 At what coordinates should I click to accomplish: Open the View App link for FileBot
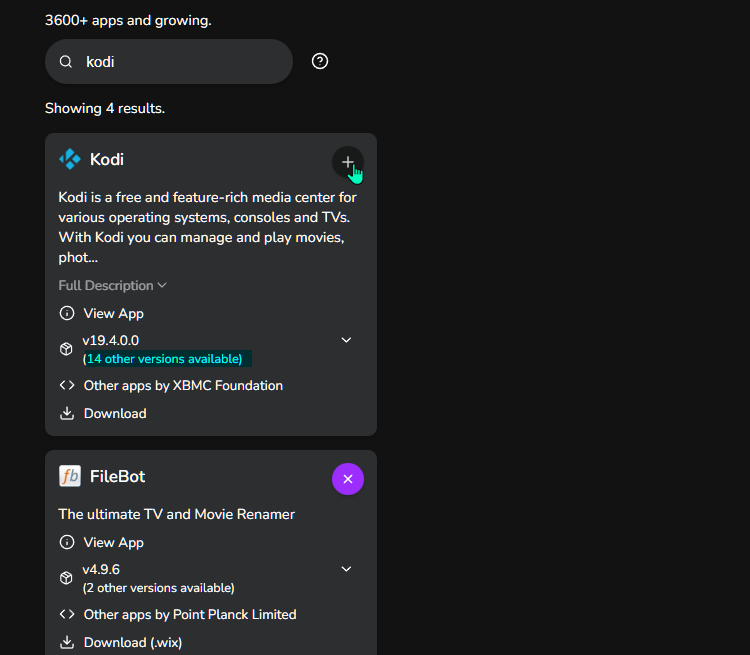click(x=113, y=543)
